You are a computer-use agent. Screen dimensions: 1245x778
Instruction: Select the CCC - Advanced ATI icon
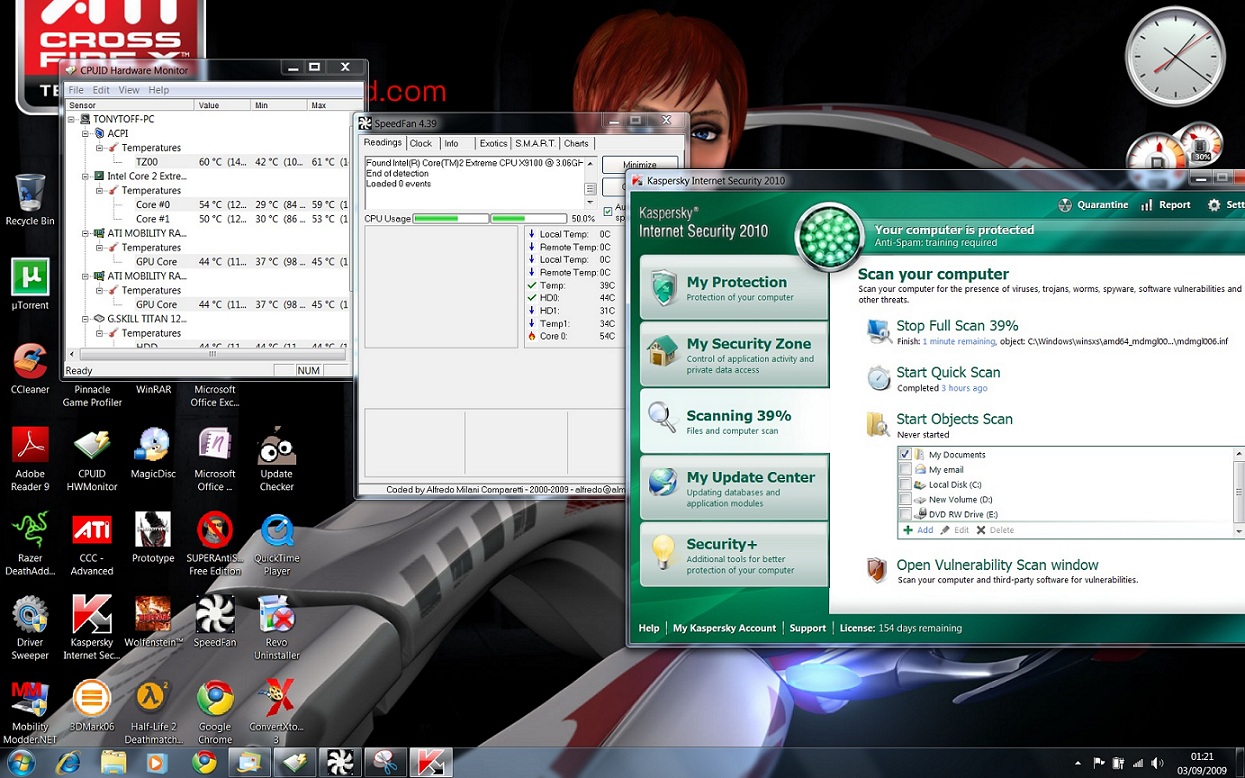pyautogui.click(x=92, y=544)
